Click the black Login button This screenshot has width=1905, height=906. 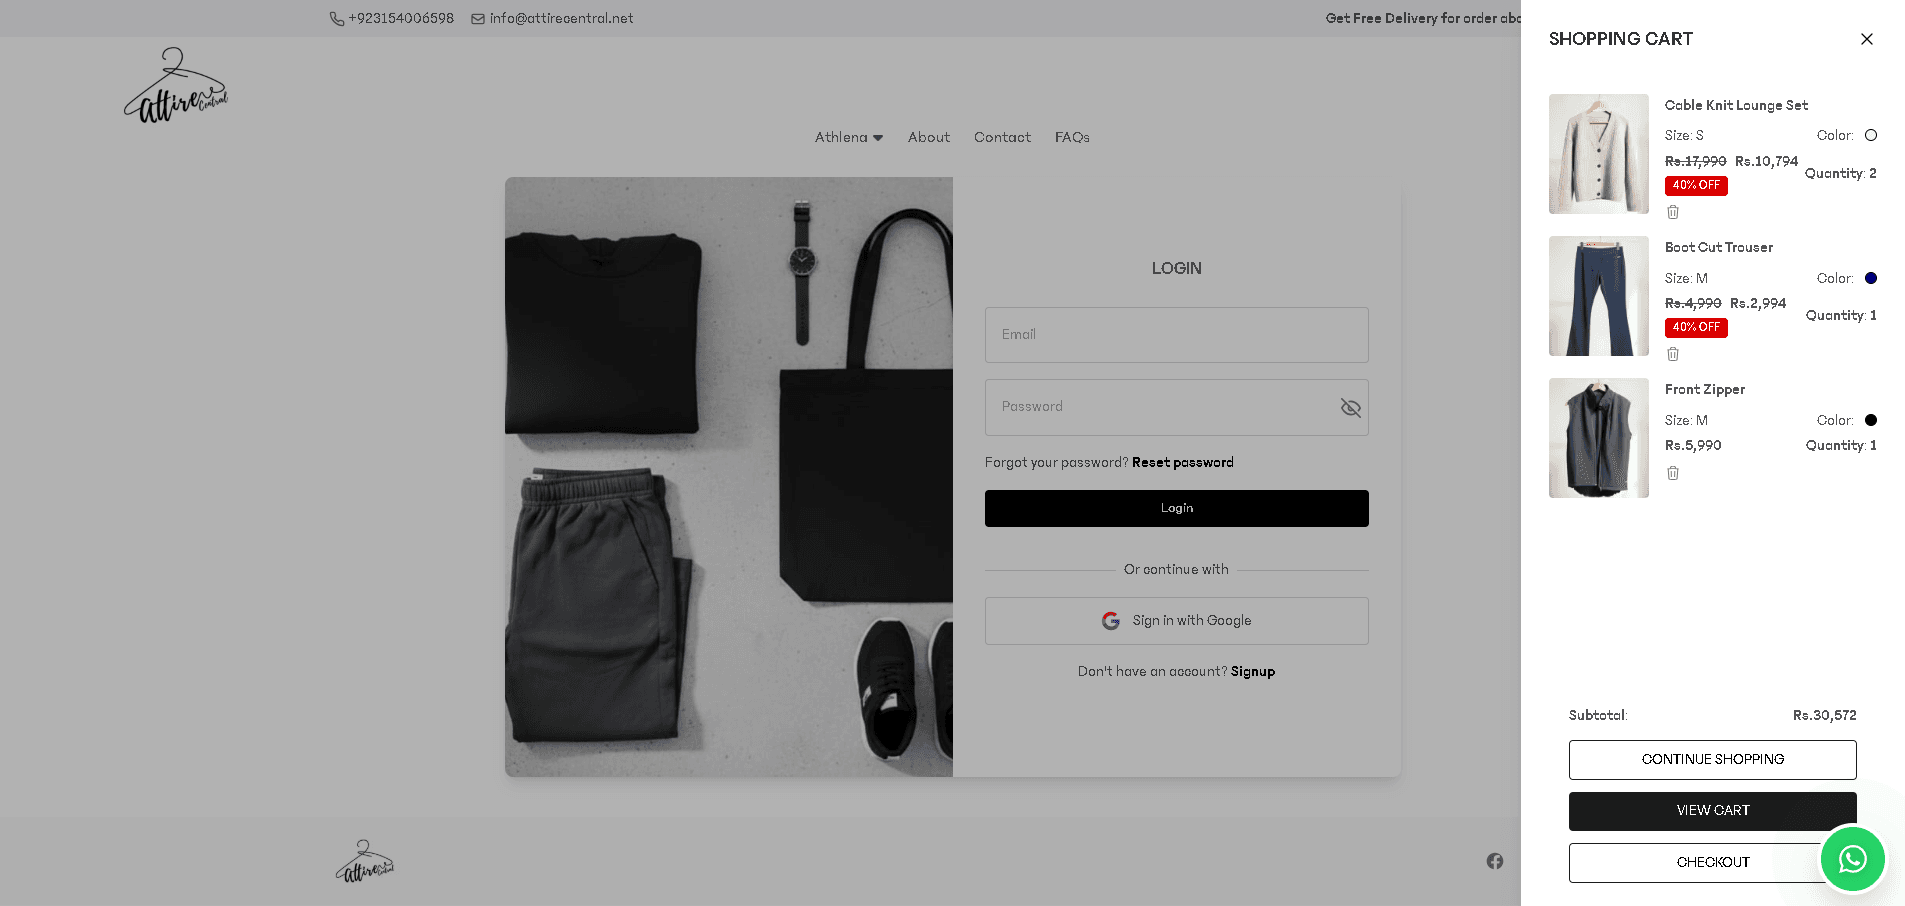coord(1176,508)
